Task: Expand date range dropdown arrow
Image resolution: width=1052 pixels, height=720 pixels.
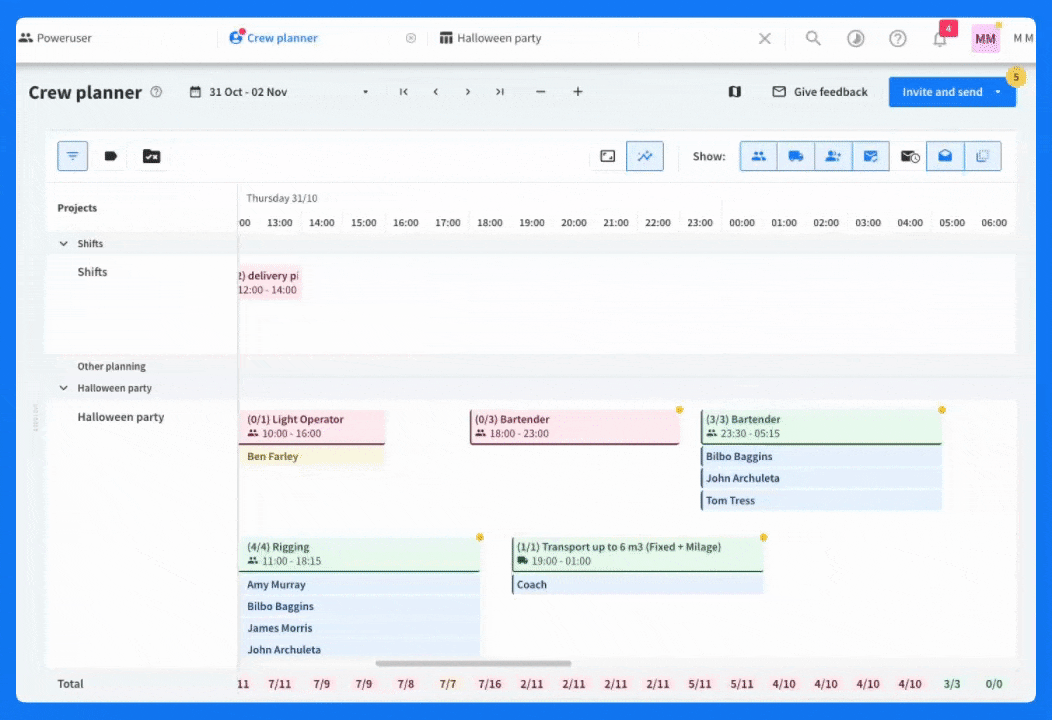Action: point(366,92)
